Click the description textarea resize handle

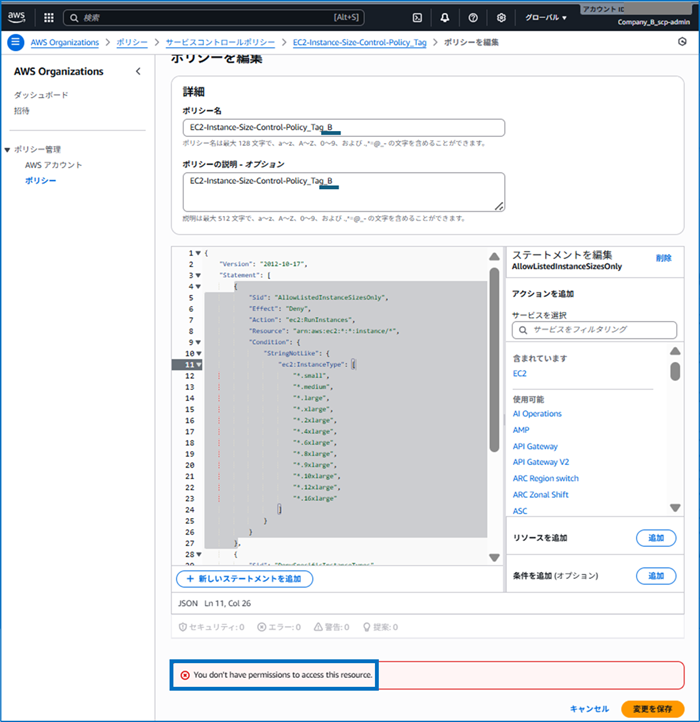[x=499, y=206]
